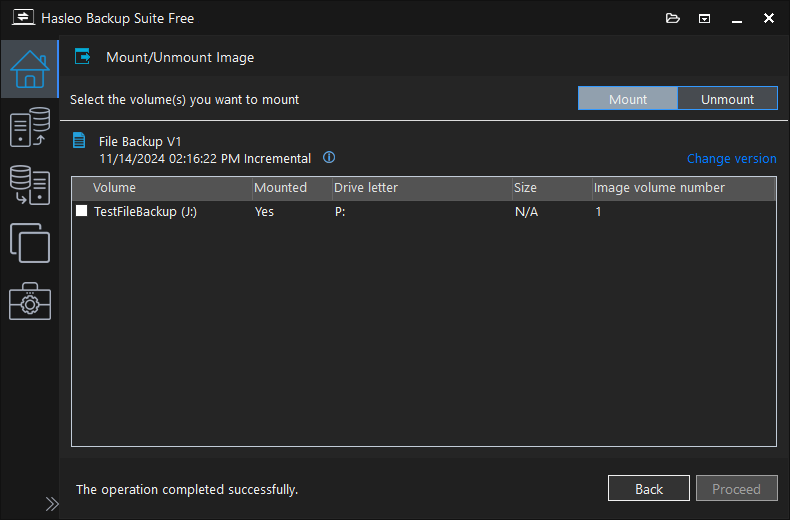Switch to the Unmount tab
The image size is (790, 520).
tap(728, 99)
